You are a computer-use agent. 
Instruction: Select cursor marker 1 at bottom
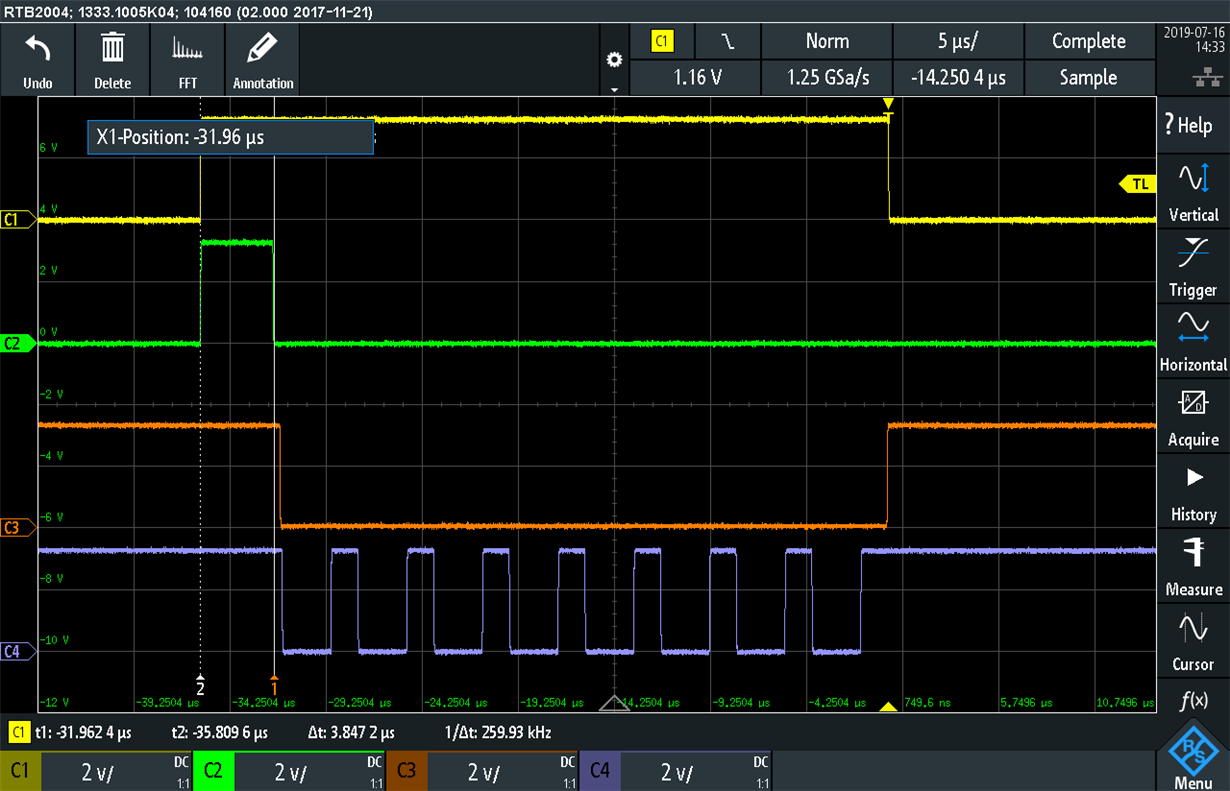(x=274, y=685)
